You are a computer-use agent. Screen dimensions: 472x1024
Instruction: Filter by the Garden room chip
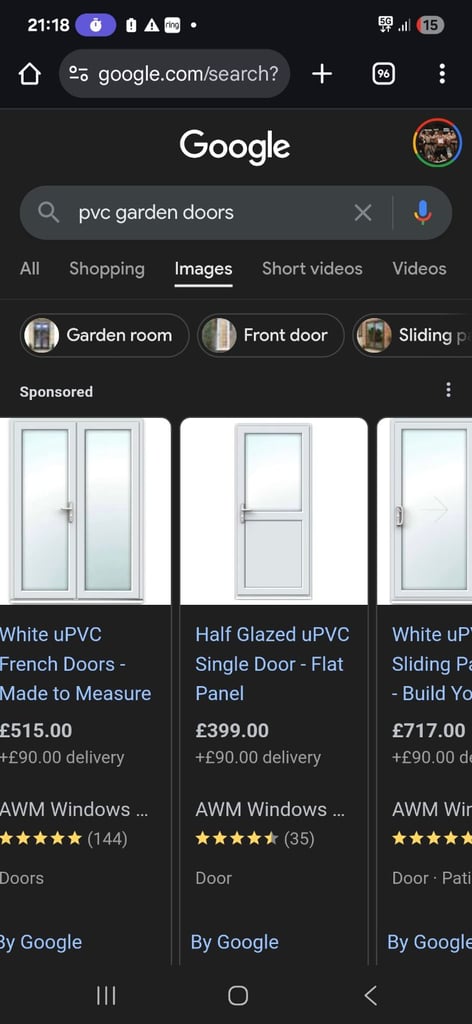click(104, 335)
